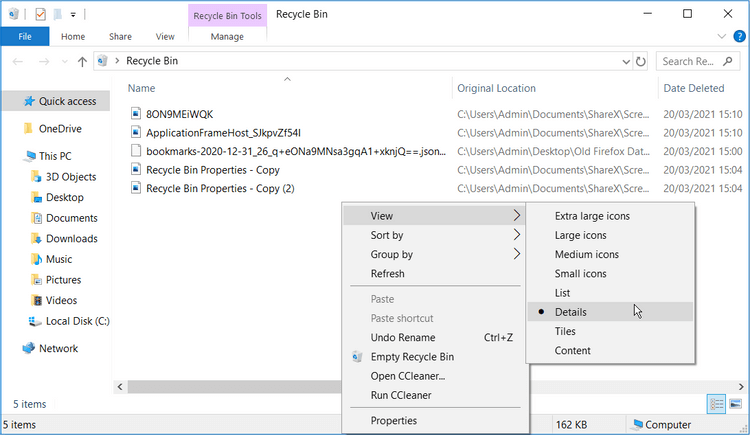Click the Recycle Bin icon in address bar
750x435 pixels.
coord(102,61)
